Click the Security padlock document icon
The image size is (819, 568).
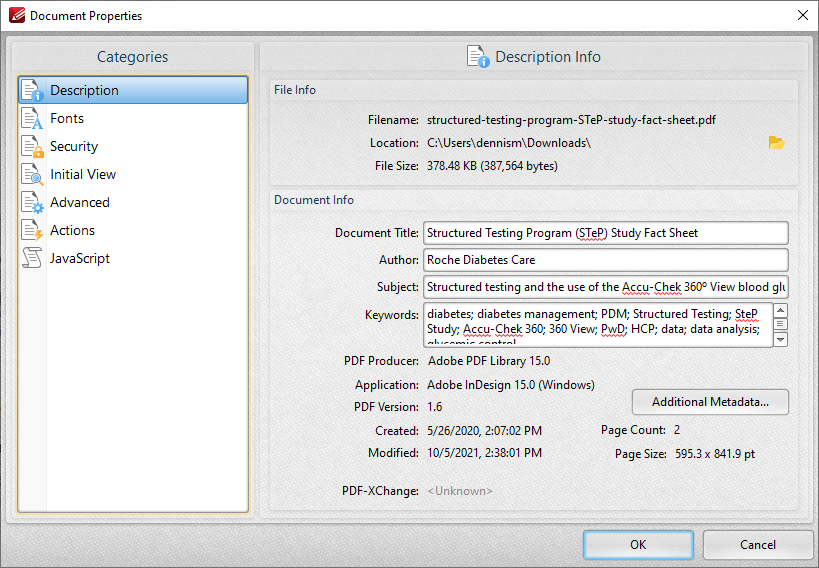[32, 146]
